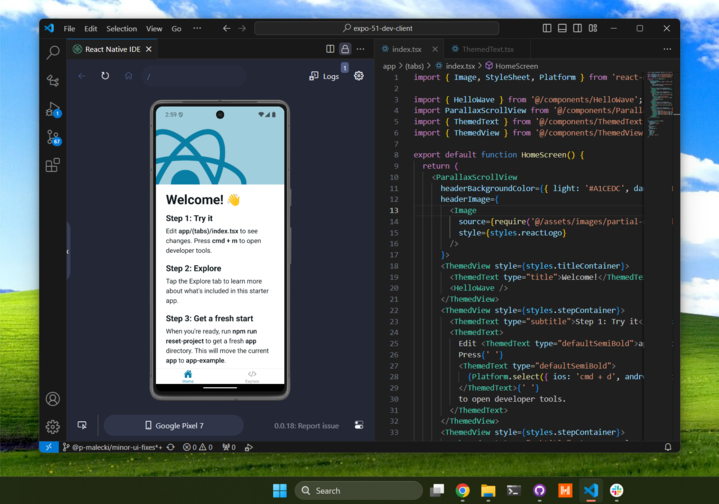Click the expo-51-dev-client command center search

(x=376, y=28)
